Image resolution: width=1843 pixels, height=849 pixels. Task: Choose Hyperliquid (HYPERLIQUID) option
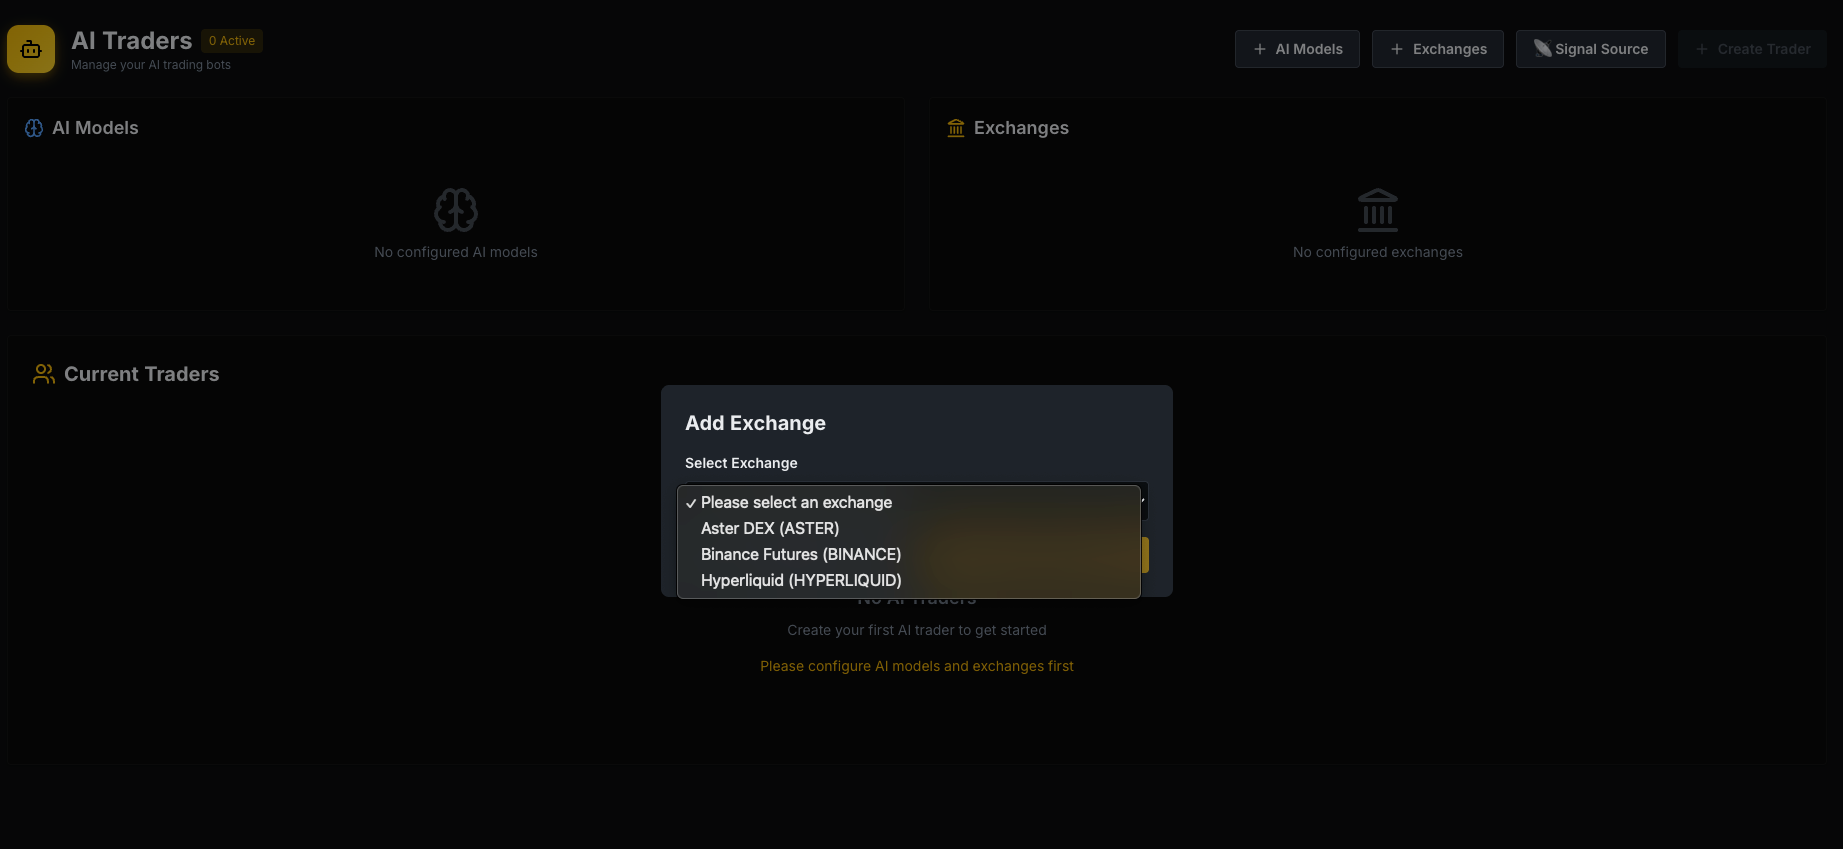coord(909,580)
